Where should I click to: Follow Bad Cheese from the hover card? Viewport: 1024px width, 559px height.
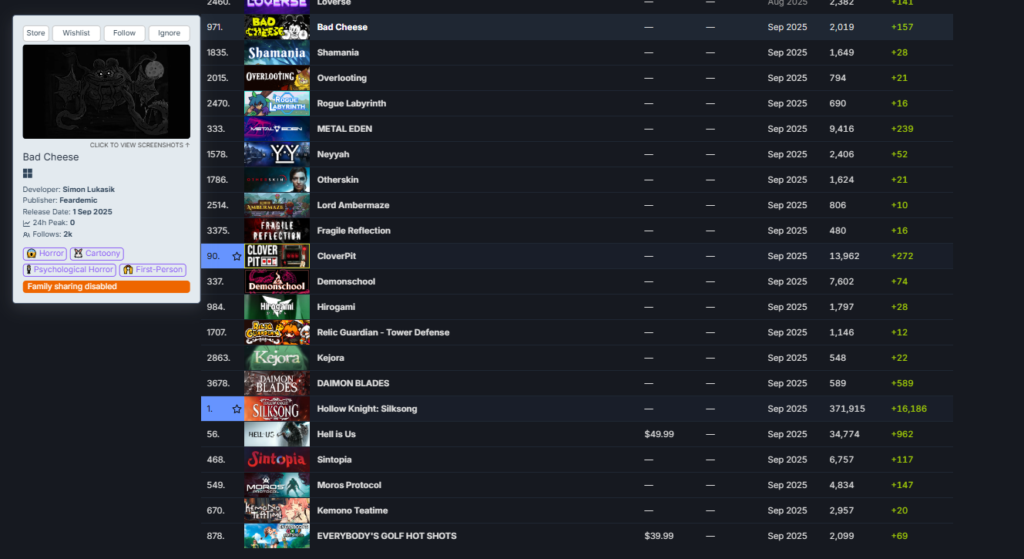(124, 33)
